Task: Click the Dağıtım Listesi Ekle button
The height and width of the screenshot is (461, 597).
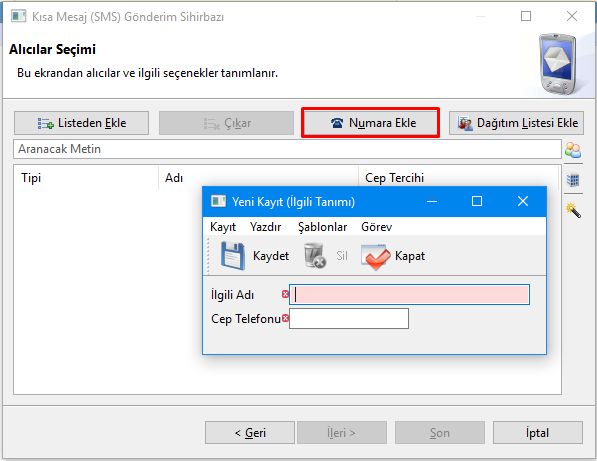Action: pos(516,123)
